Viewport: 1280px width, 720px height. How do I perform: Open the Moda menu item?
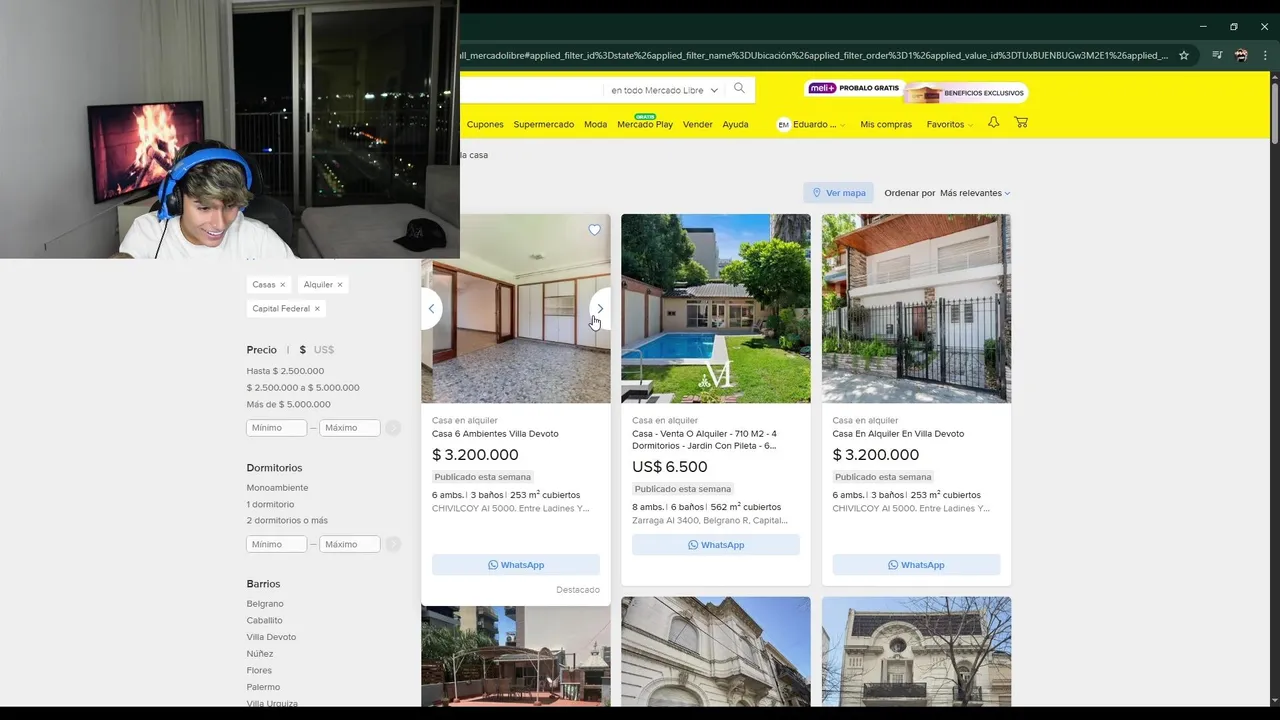pos(595,124)
